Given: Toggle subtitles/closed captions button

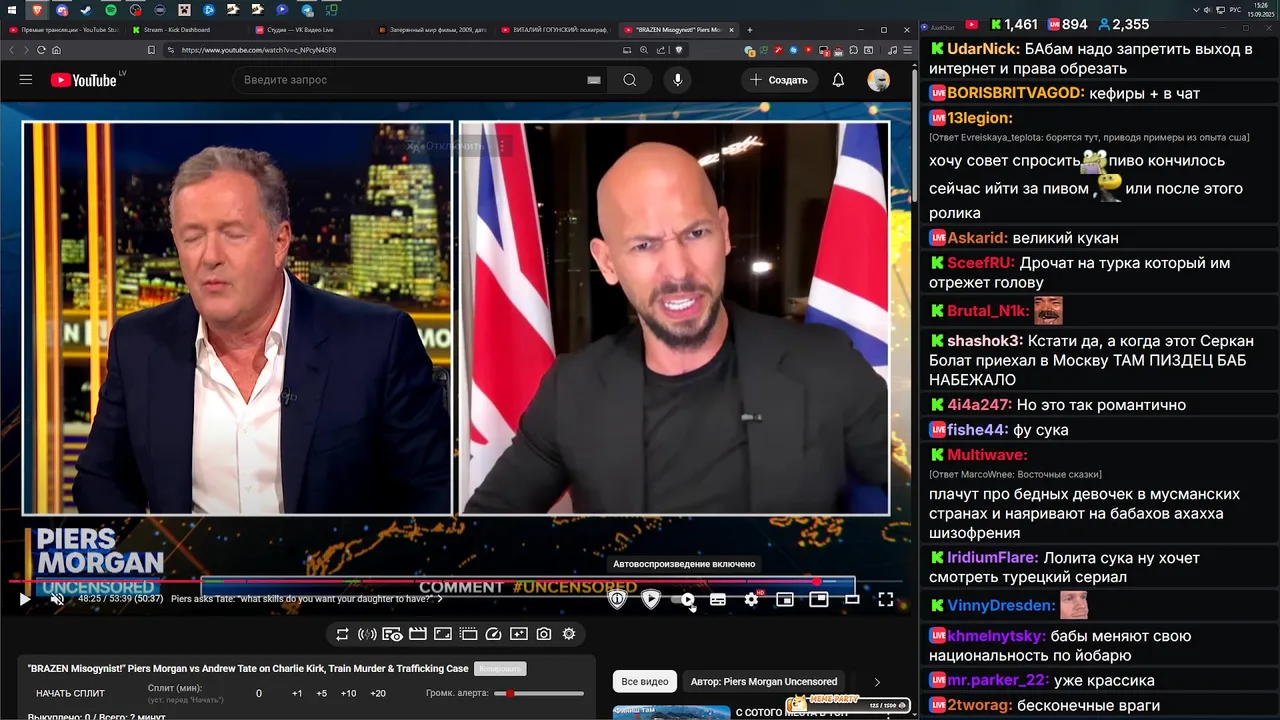Looking at the screenshot, I should pyautogui.click(x=718, y=599).
